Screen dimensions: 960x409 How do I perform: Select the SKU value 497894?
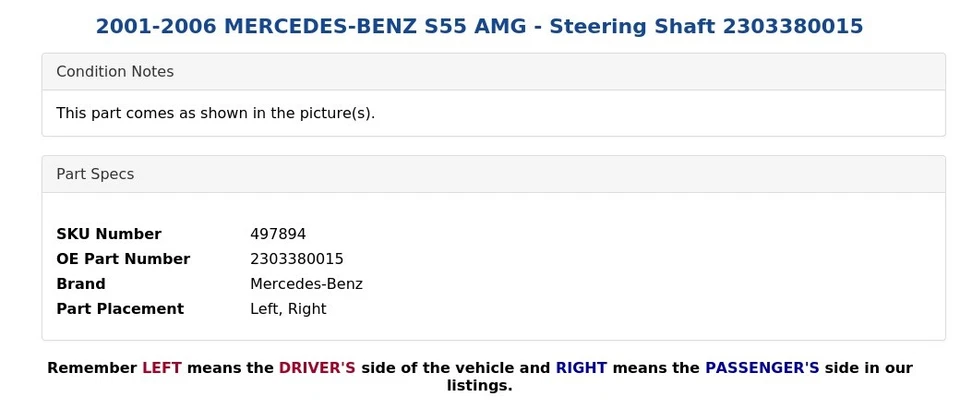(x=278, y=234)
